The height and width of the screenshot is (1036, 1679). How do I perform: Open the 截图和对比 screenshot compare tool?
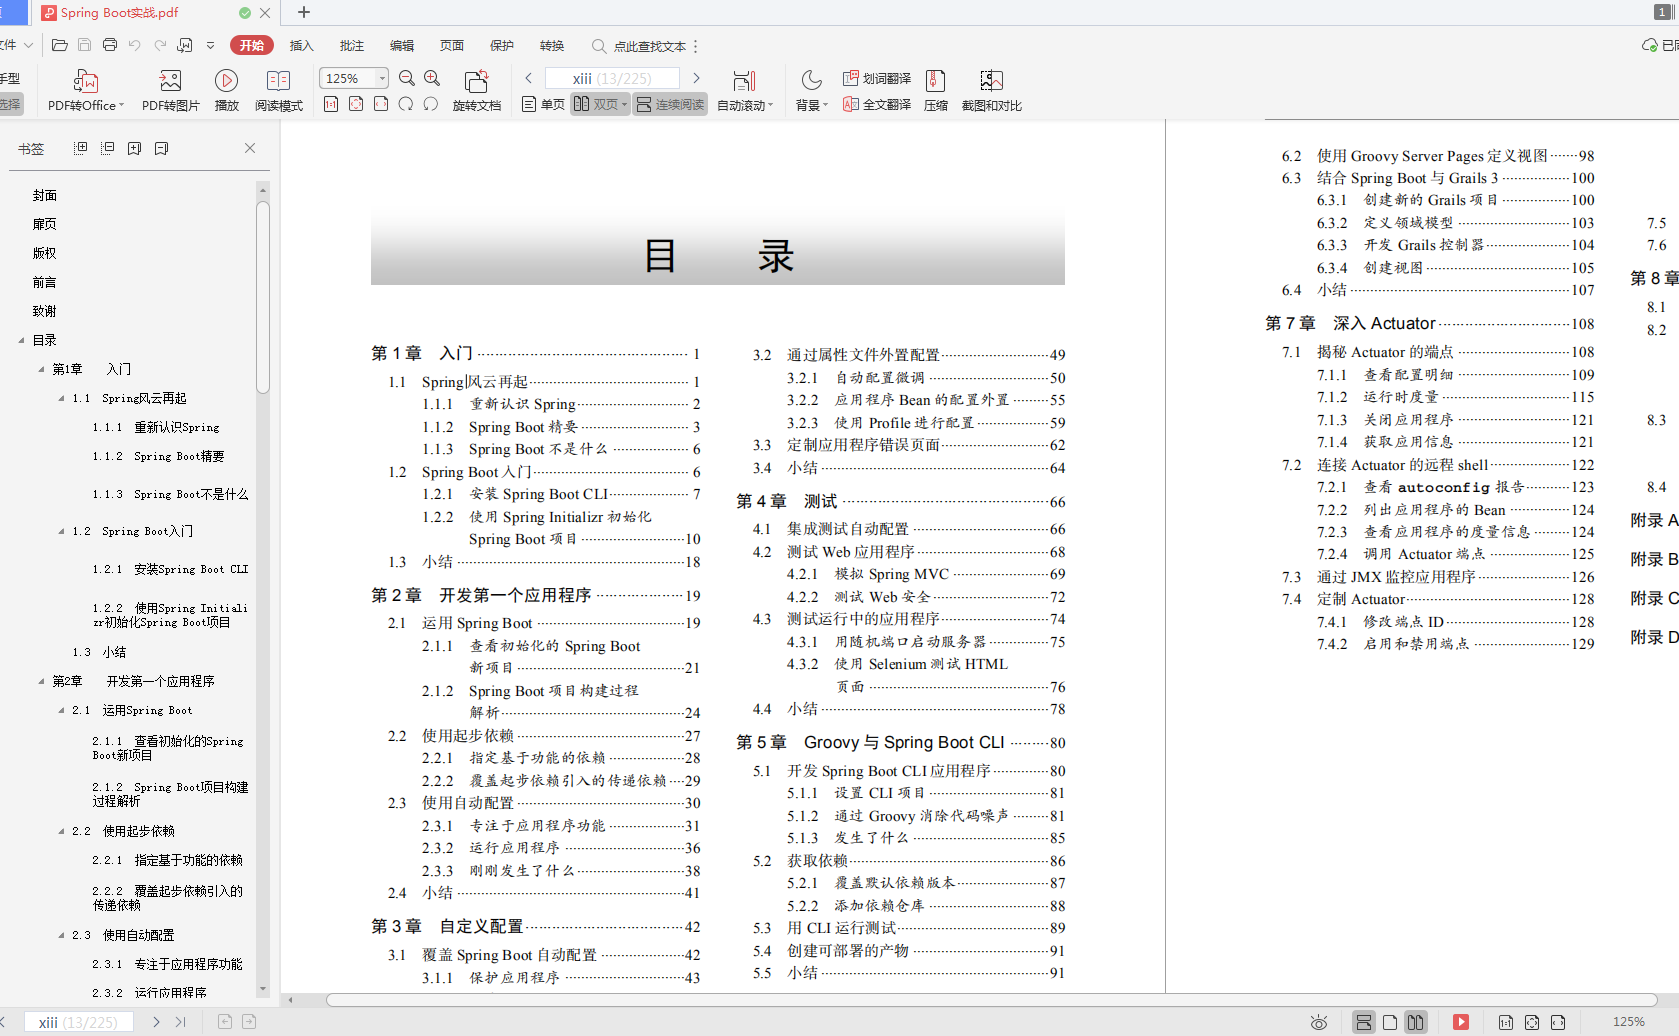991,90
